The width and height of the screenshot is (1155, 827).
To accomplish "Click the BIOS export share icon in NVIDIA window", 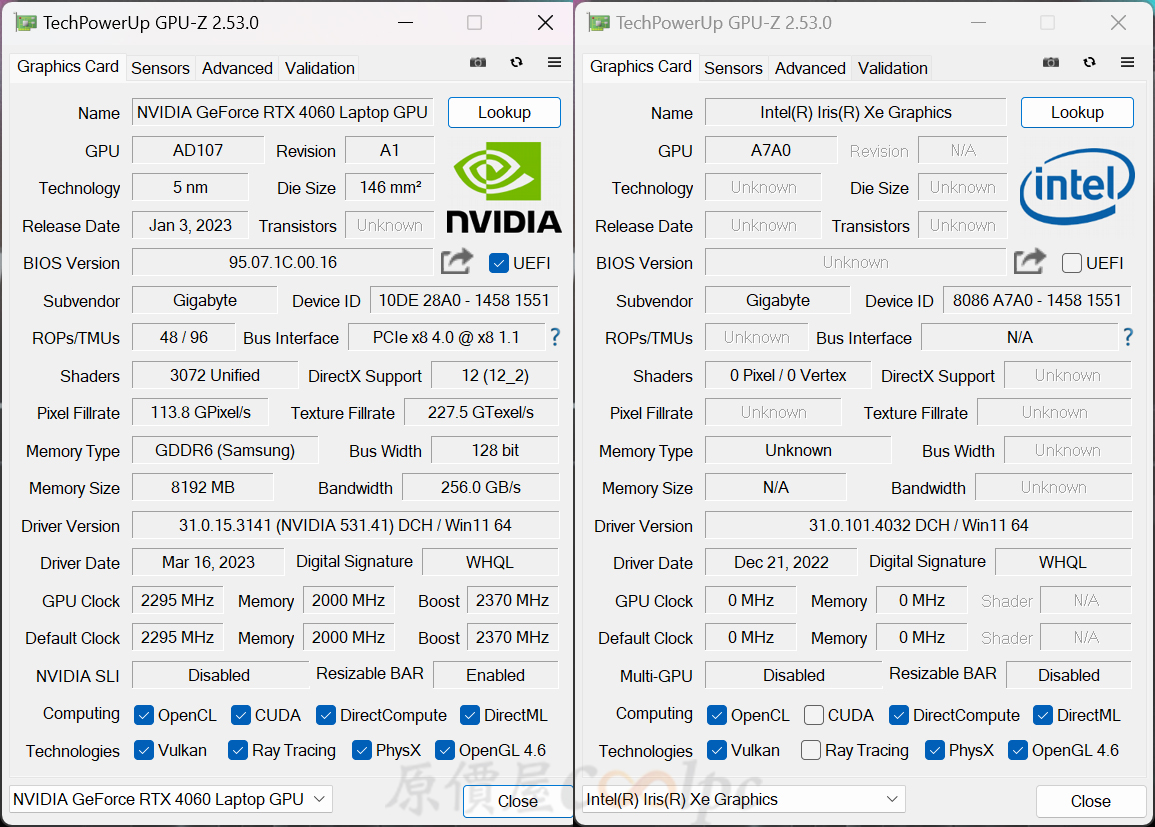I will [x=457, y=261].
